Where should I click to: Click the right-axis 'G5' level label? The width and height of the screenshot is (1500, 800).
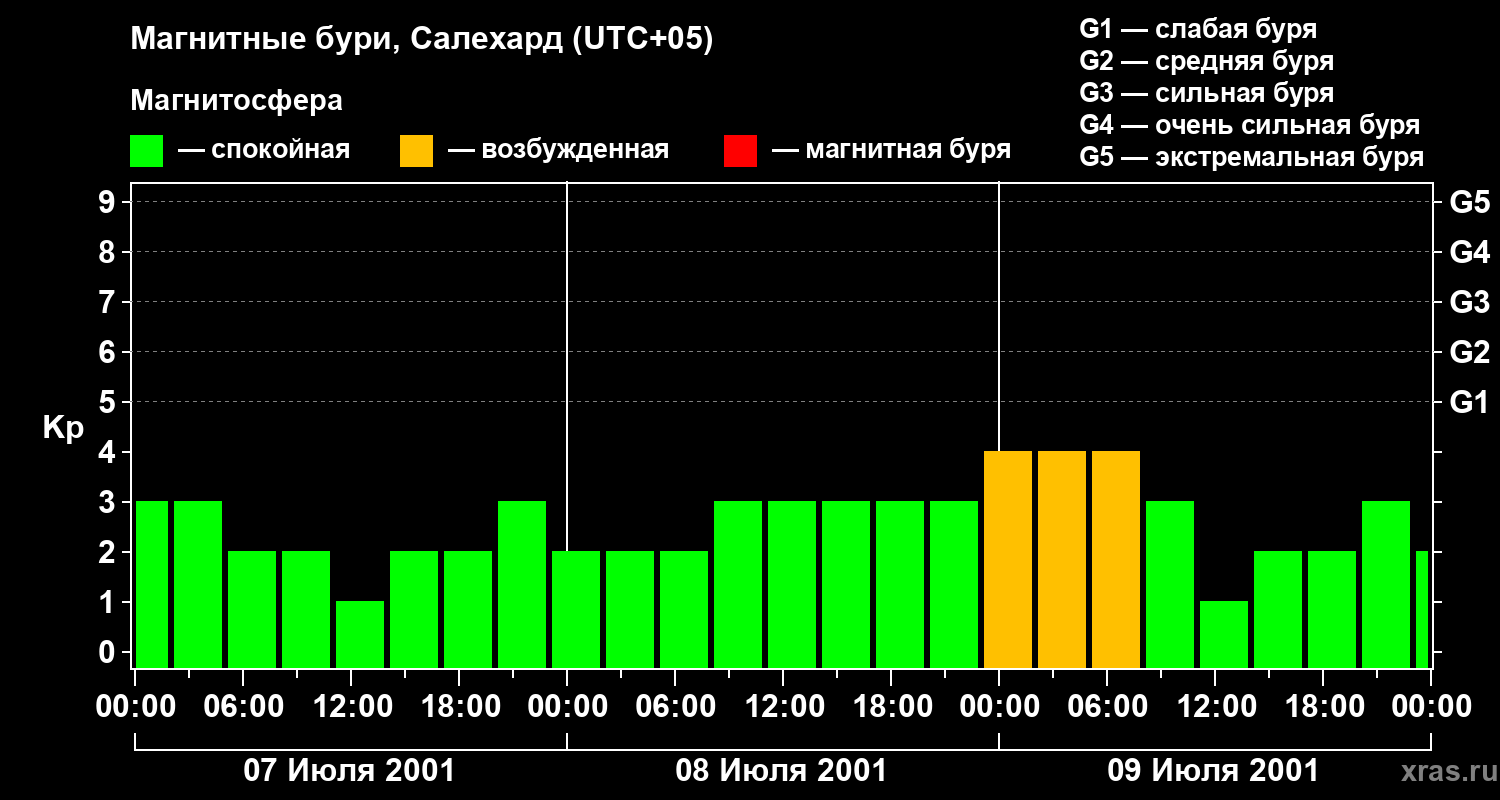pyautogui.click(x=1469, y=202)
